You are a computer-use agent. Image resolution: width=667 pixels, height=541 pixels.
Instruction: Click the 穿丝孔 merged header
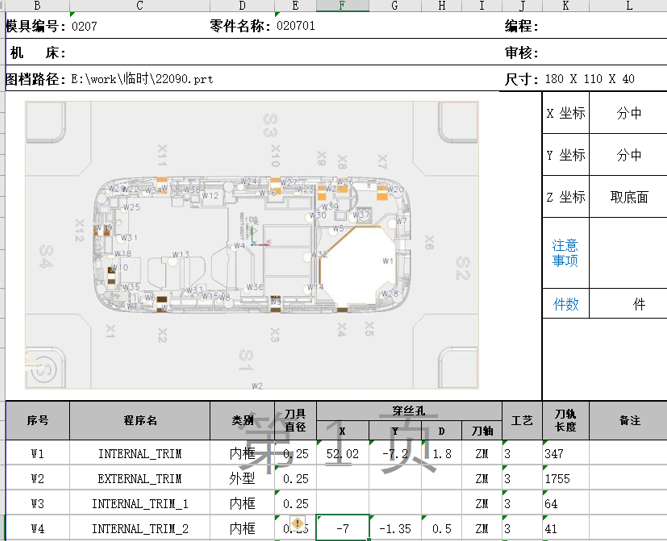[x=409, y=411]
